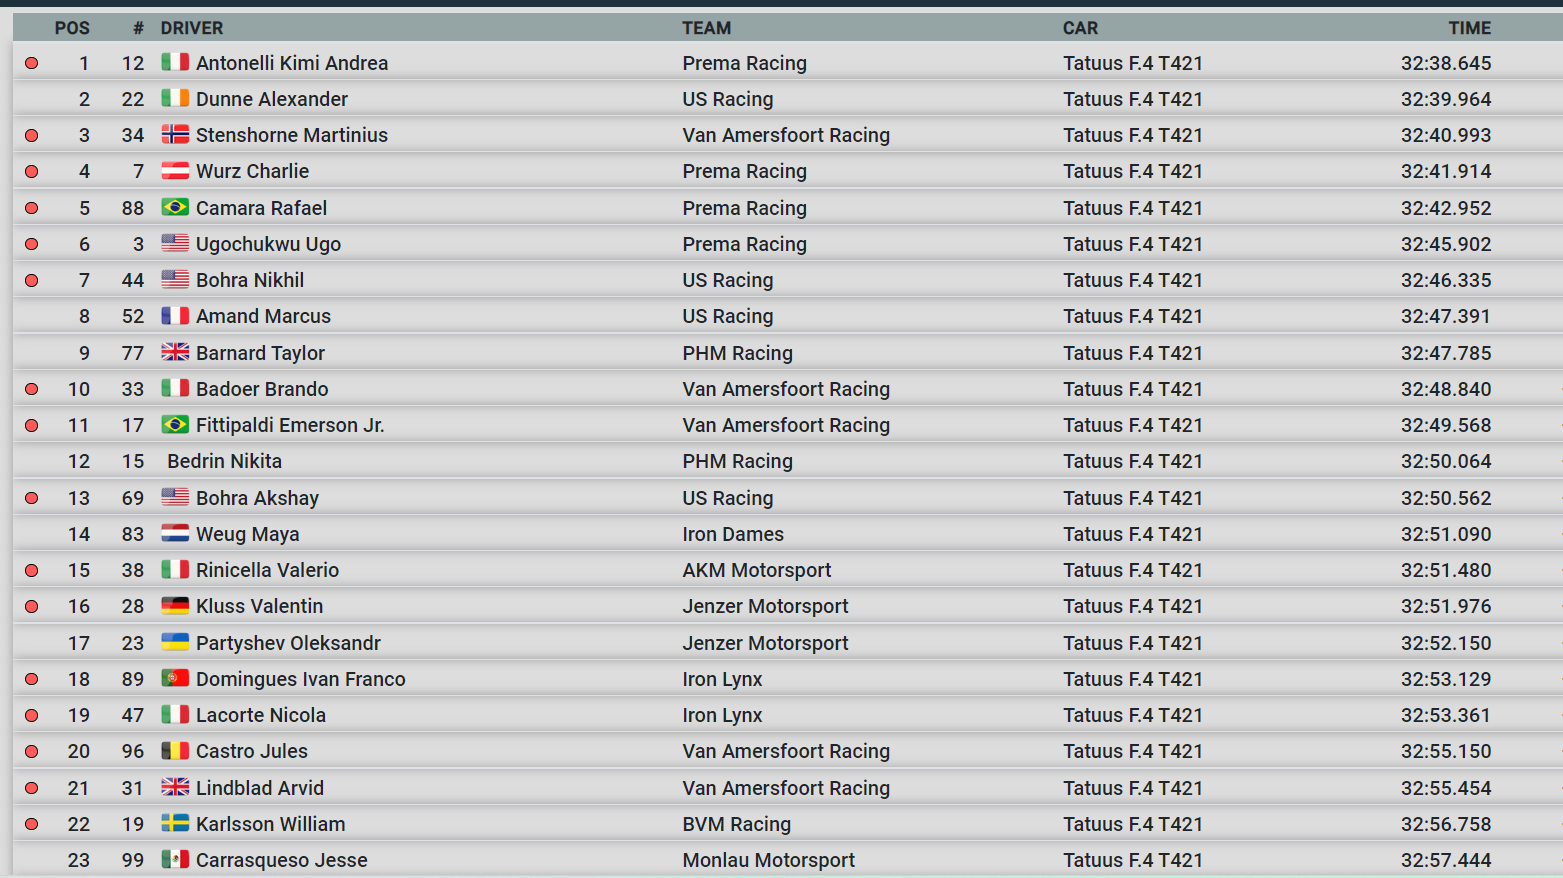The width and height of the screenshot is (1563, 878).
Task: Select the Bedrin Nikita driver name
Action: tap(224, 461)
